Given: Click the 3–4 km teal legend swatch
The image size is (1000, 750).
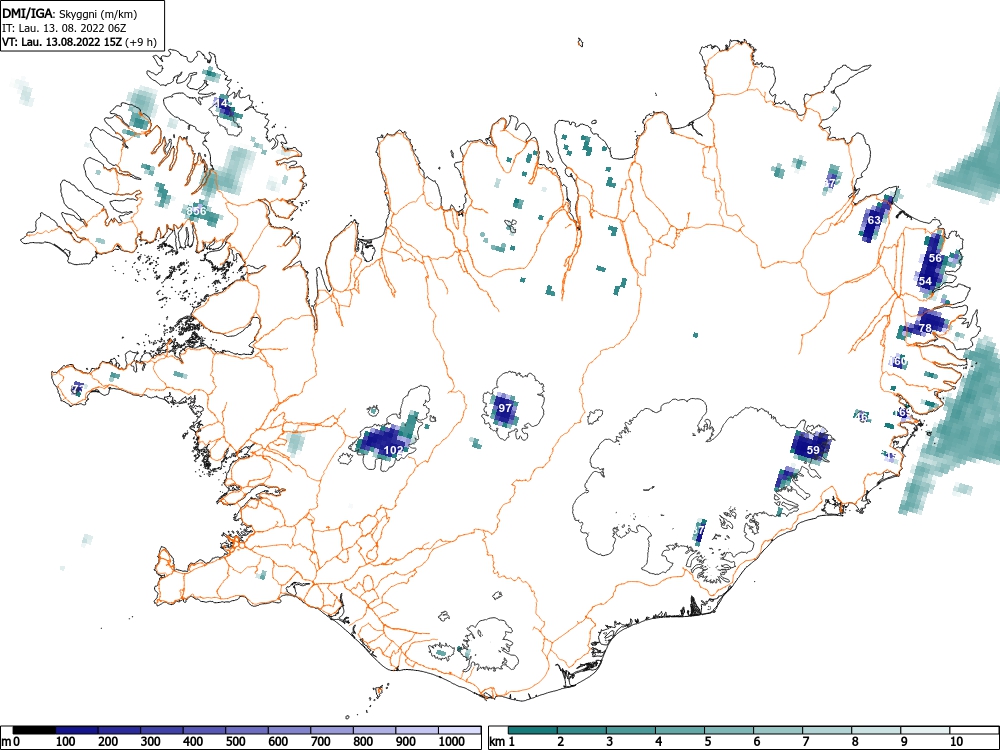Looking at the screenshot, I should coord(631,730).
